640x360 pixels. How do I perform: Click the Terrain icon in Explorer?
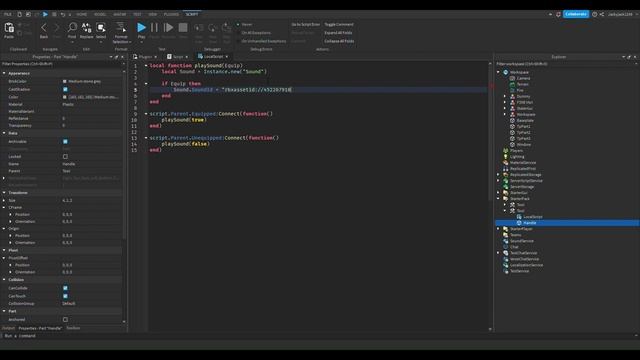tap(512, 84)
